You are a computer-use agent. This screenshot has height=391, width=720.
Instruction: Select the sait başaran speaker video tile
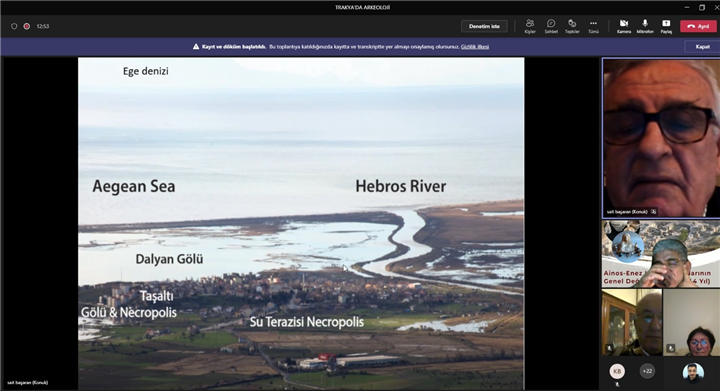tap(661, 138)
